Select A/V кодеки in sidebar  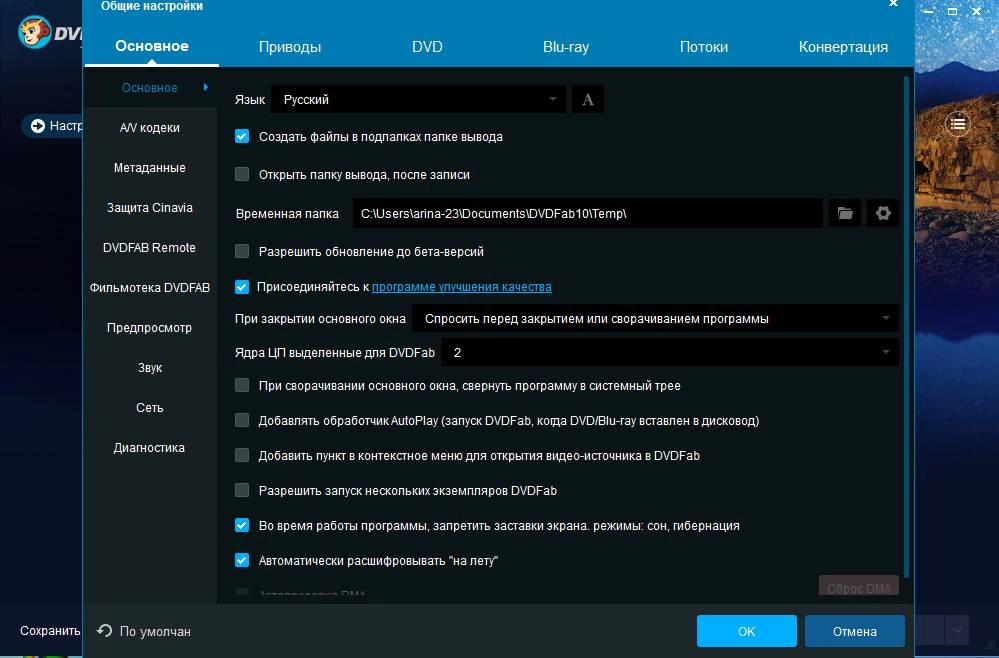tap(150, 127)
